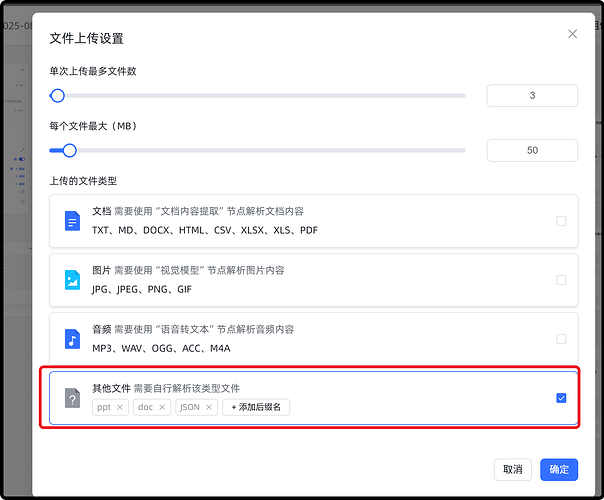The image size is (604, 500).
Task: Enable the 图片 file type checkbox
Action: pos(561,280)
